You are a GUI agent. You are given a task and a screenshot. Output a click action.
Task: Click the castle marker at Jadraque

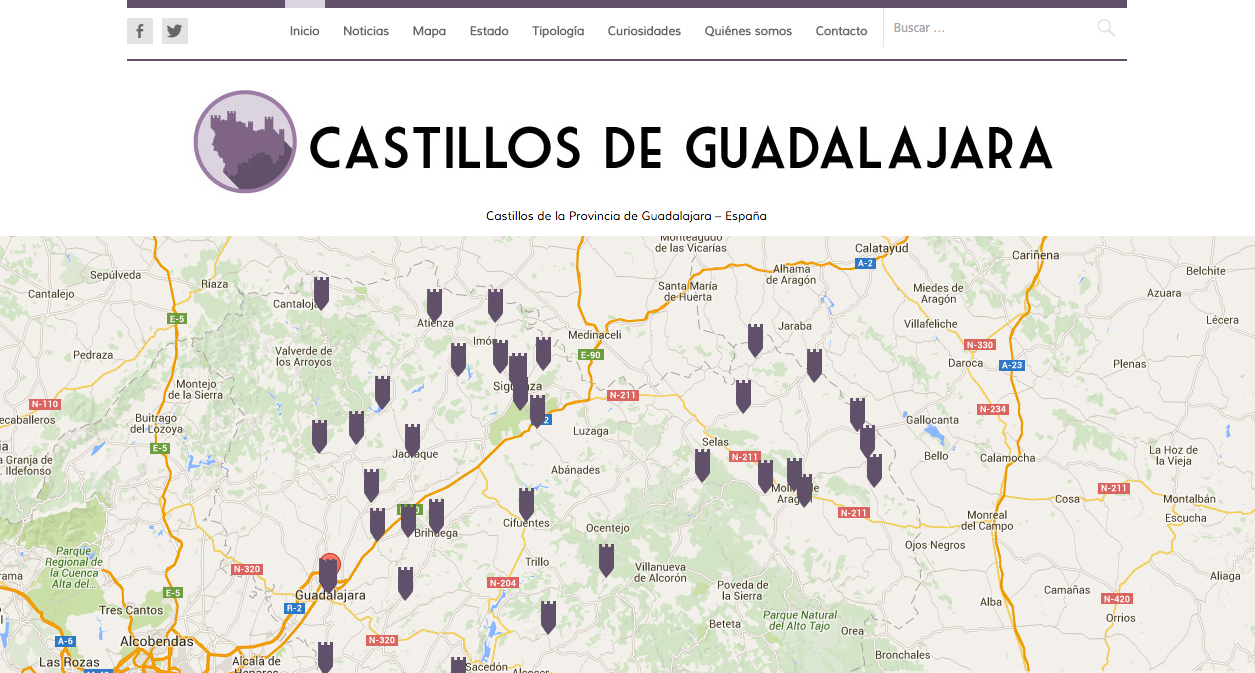(412, 438)
